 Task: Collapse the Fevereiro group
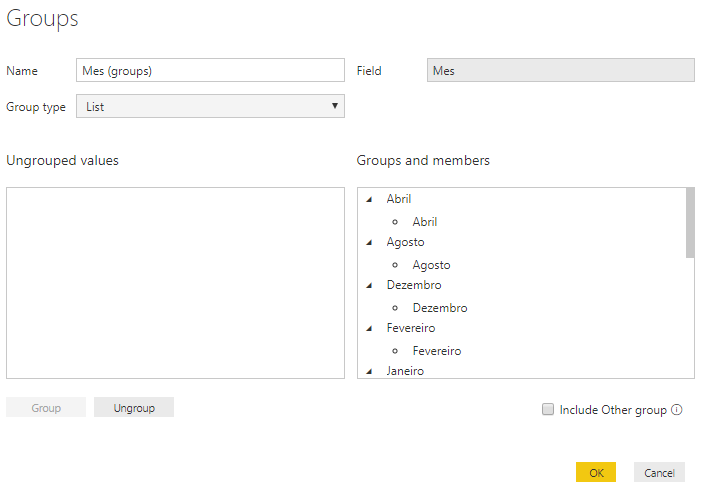point(369,329)
